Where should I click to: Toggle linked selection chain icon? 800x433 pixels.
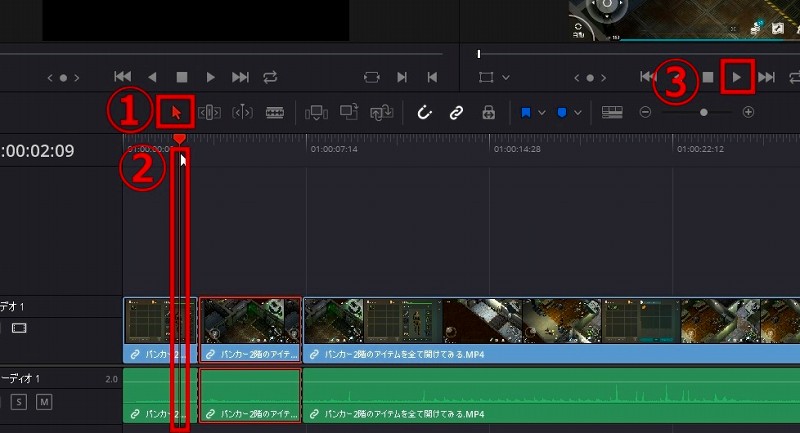click(456, 113)
